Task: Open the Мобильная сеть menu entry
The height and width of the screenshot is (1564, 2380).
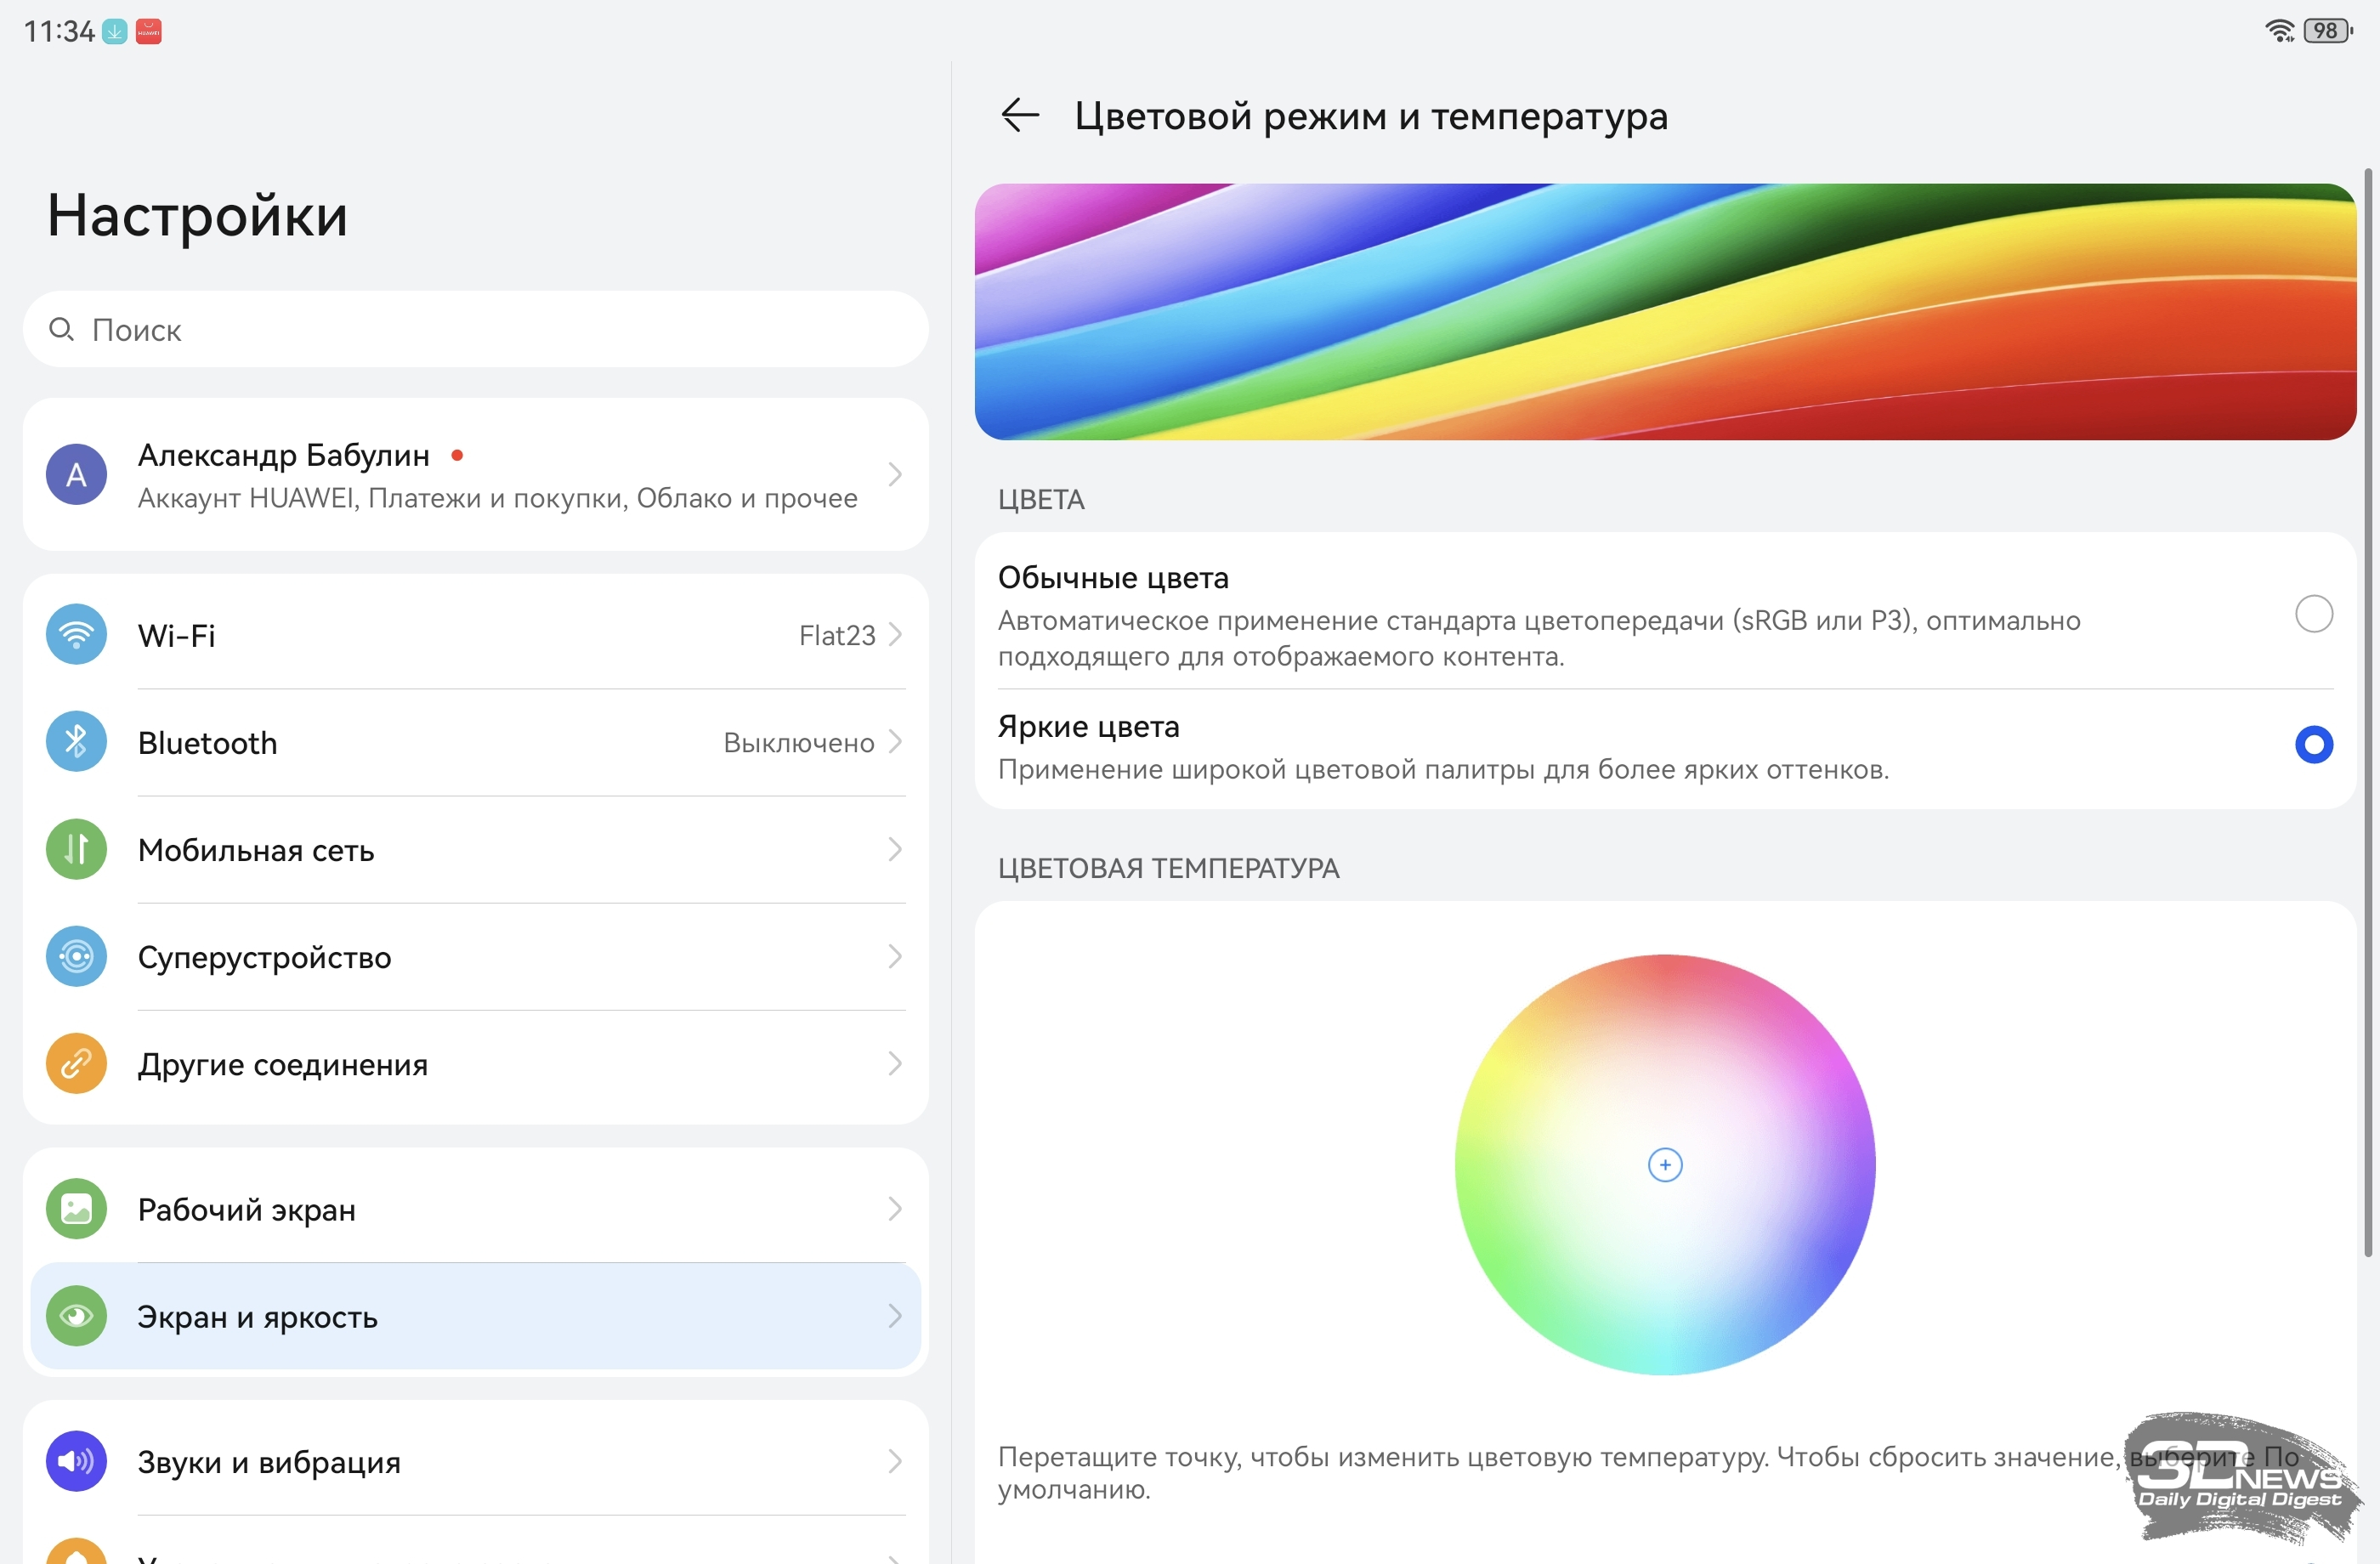Action: pyautogui.click(x=475, y=849)
